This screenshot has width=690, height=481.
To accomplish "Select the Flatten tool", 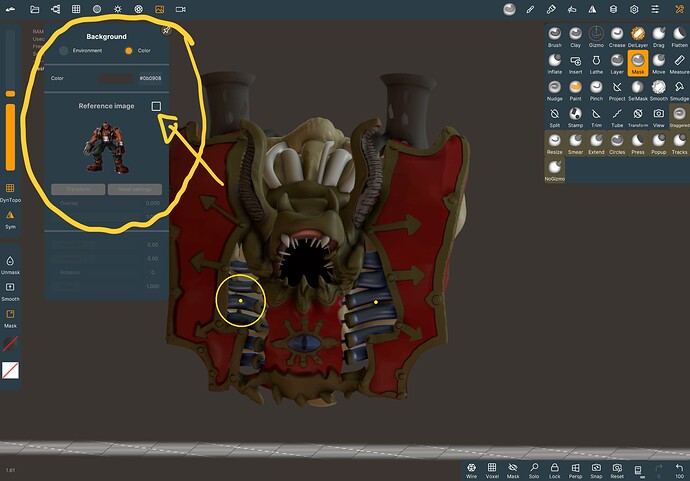I will click(679, 37).
